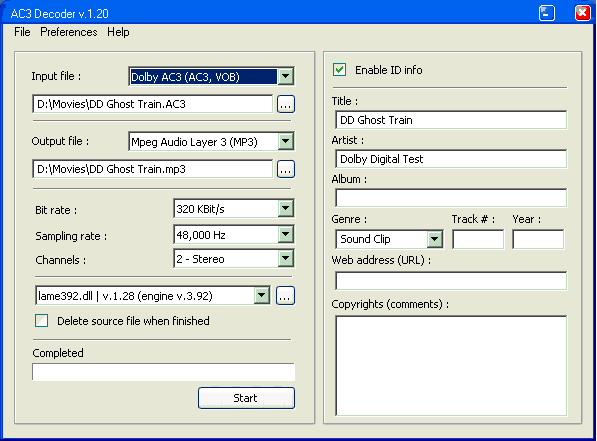
Task: Expand the Channels dropdown
Action: coord(286,259)
